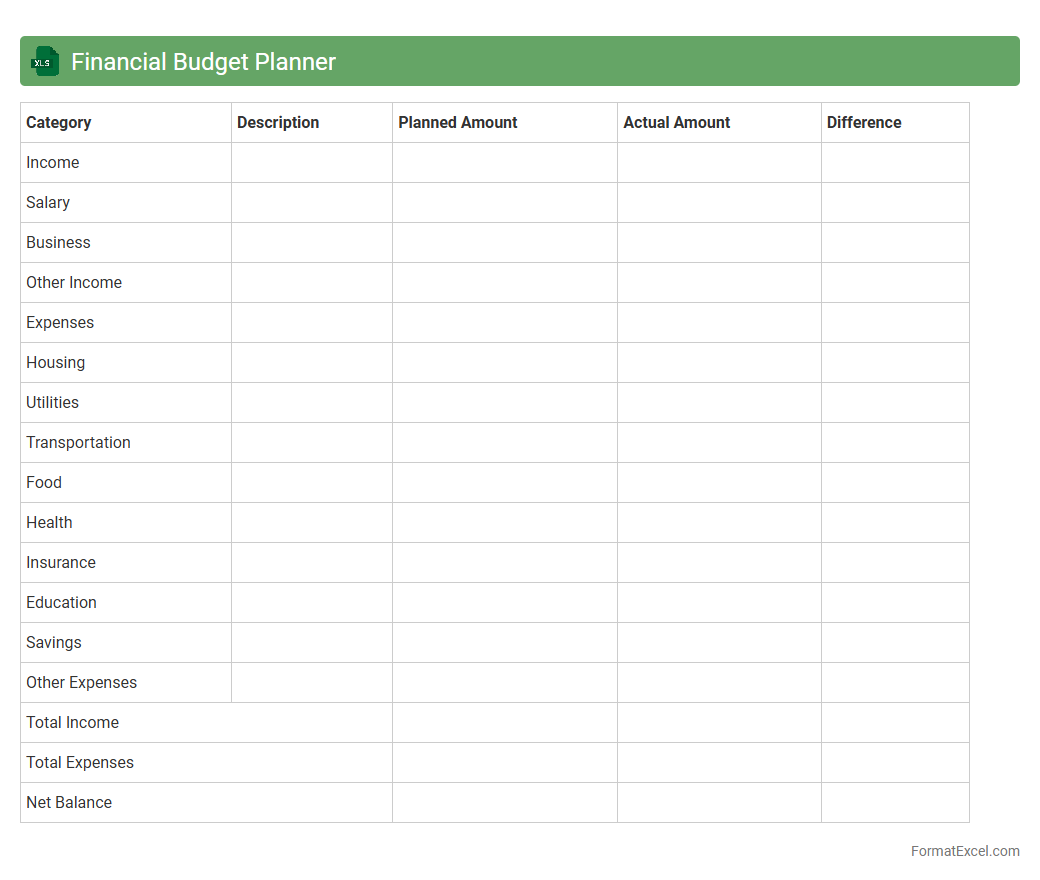1040x880 pixels.
Task: Click the Description cell for Business
Action: click(311, 242)
